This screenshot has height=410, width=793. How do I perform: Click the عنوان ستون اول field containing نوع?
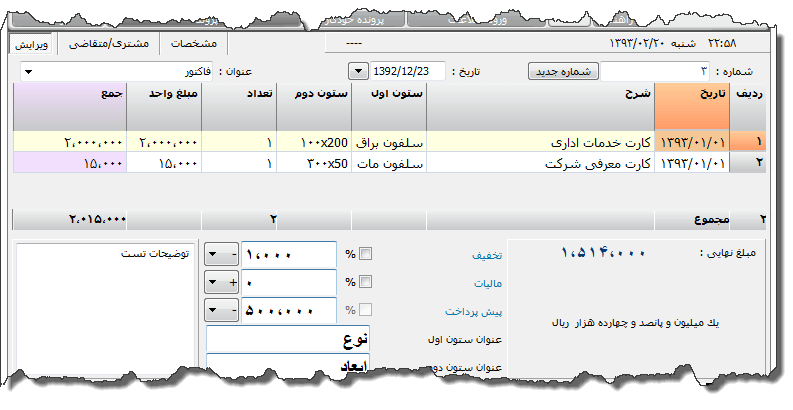tap(288, 339)
